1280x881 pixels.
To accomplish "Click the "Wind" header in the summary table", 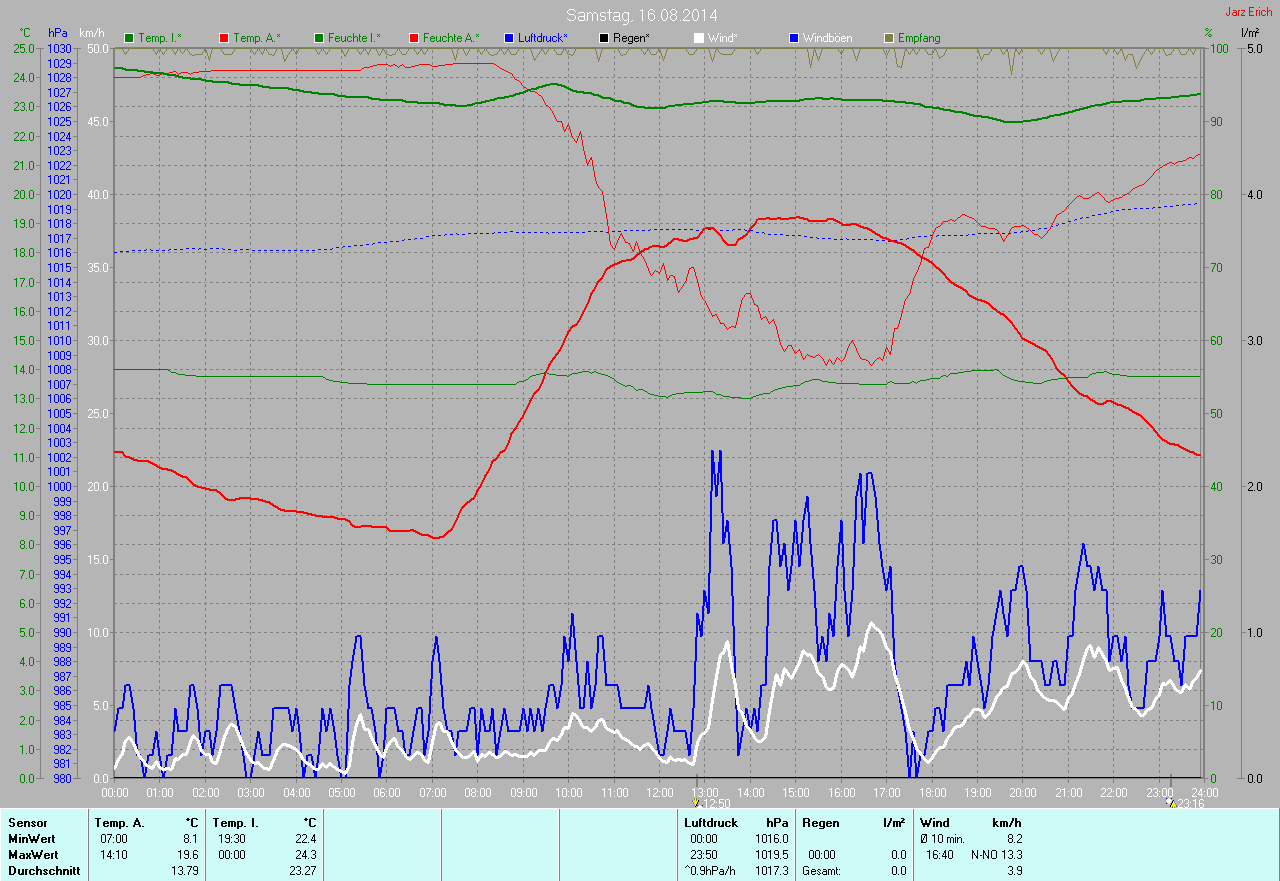I will tap(934, 823).
